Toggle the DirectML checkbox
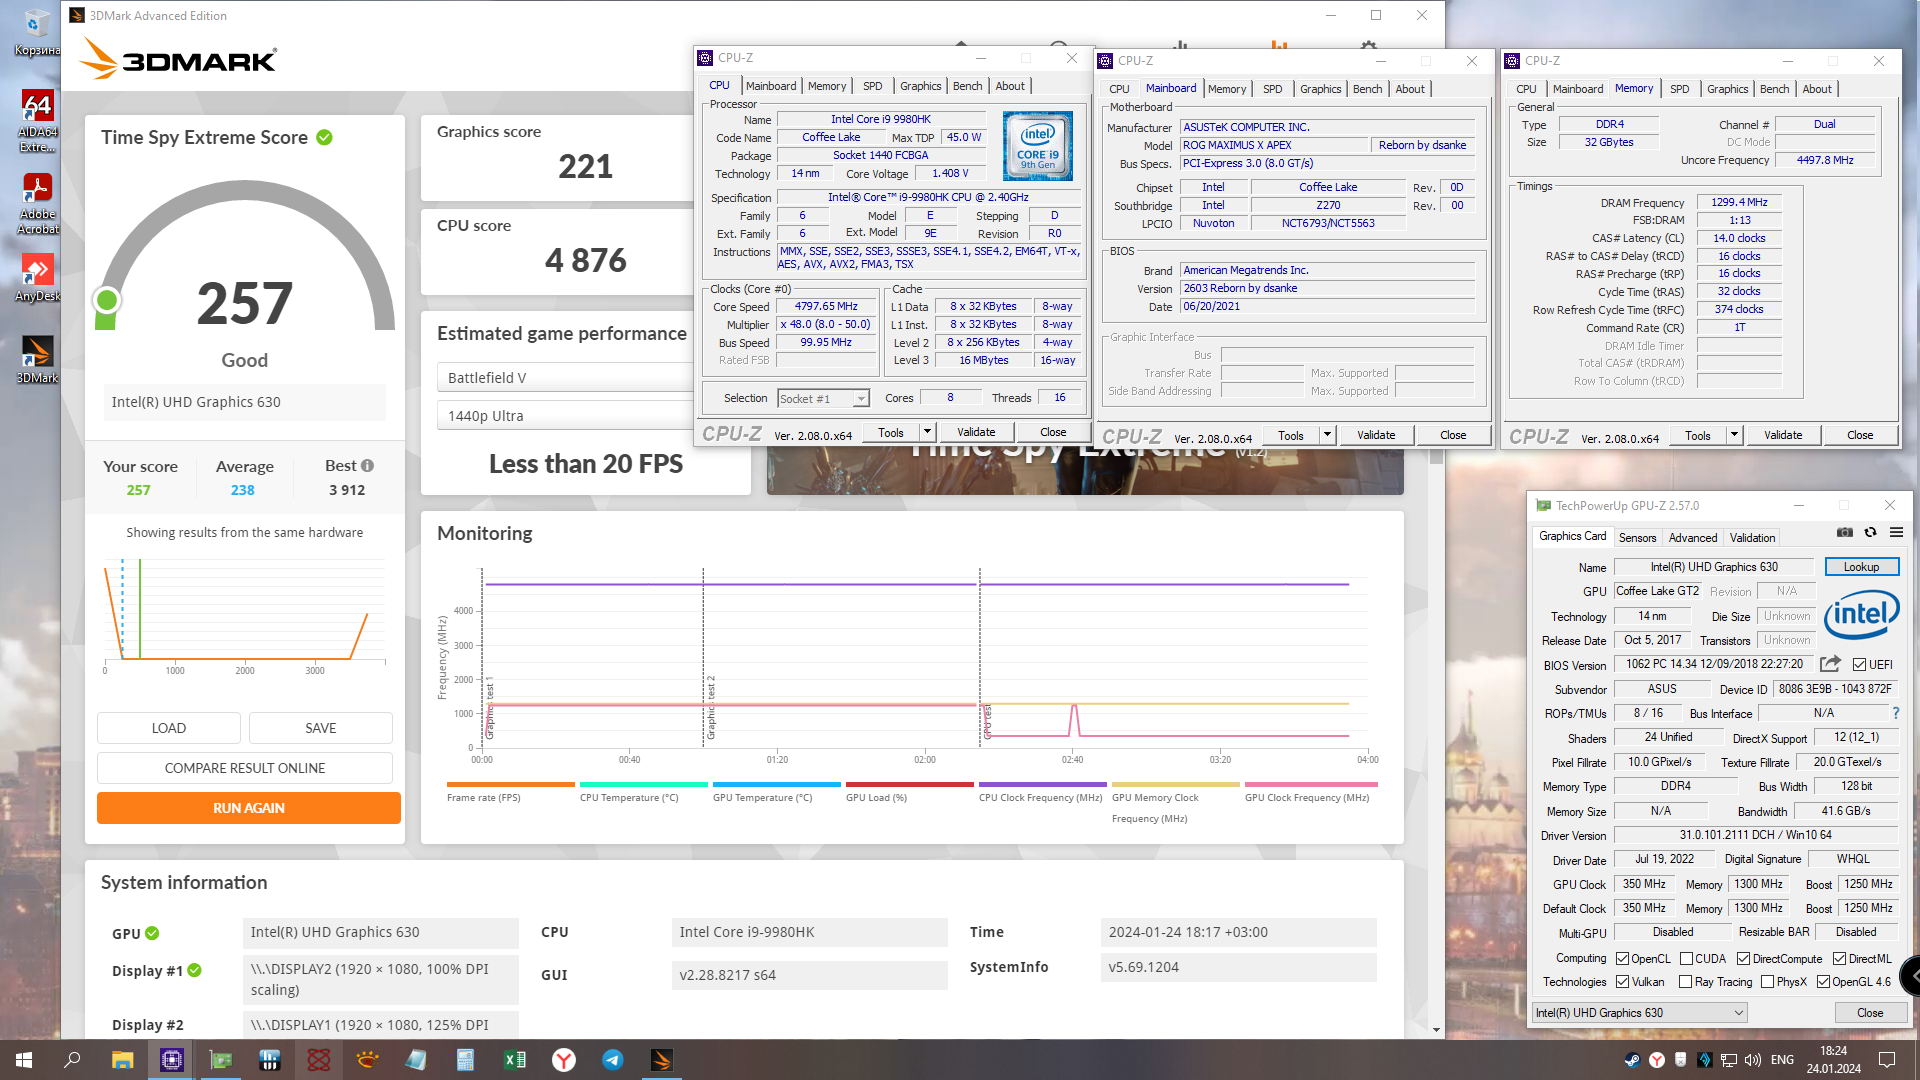The width and height of the screenshot is (1920, 1080). (x=1839, y=959)
